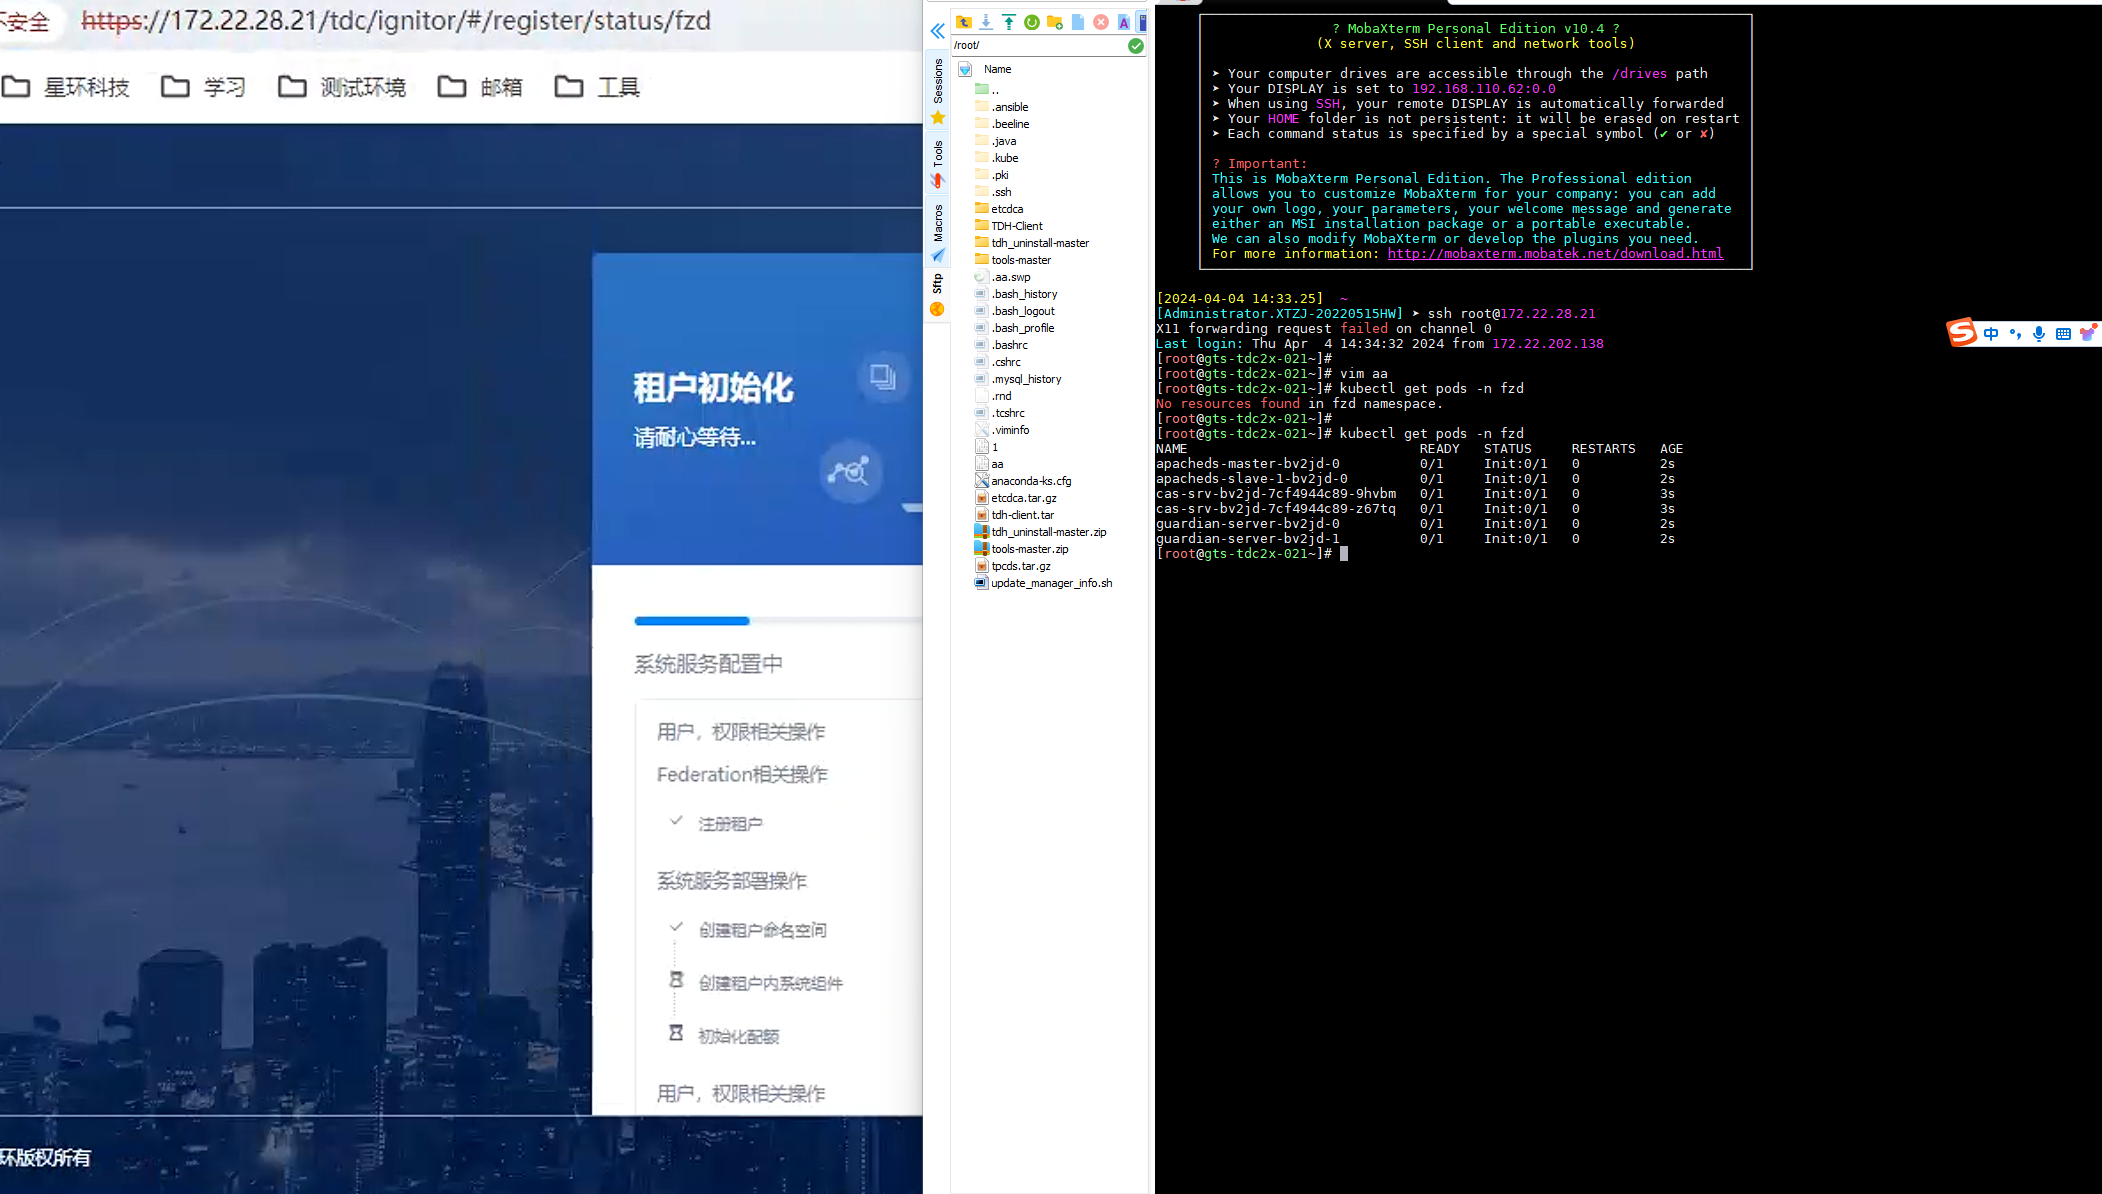Click the red delete icon in SFTP toolbar
Image resolution: width=2102 pixels, height=1194 pixels.
pos(1101,22)
